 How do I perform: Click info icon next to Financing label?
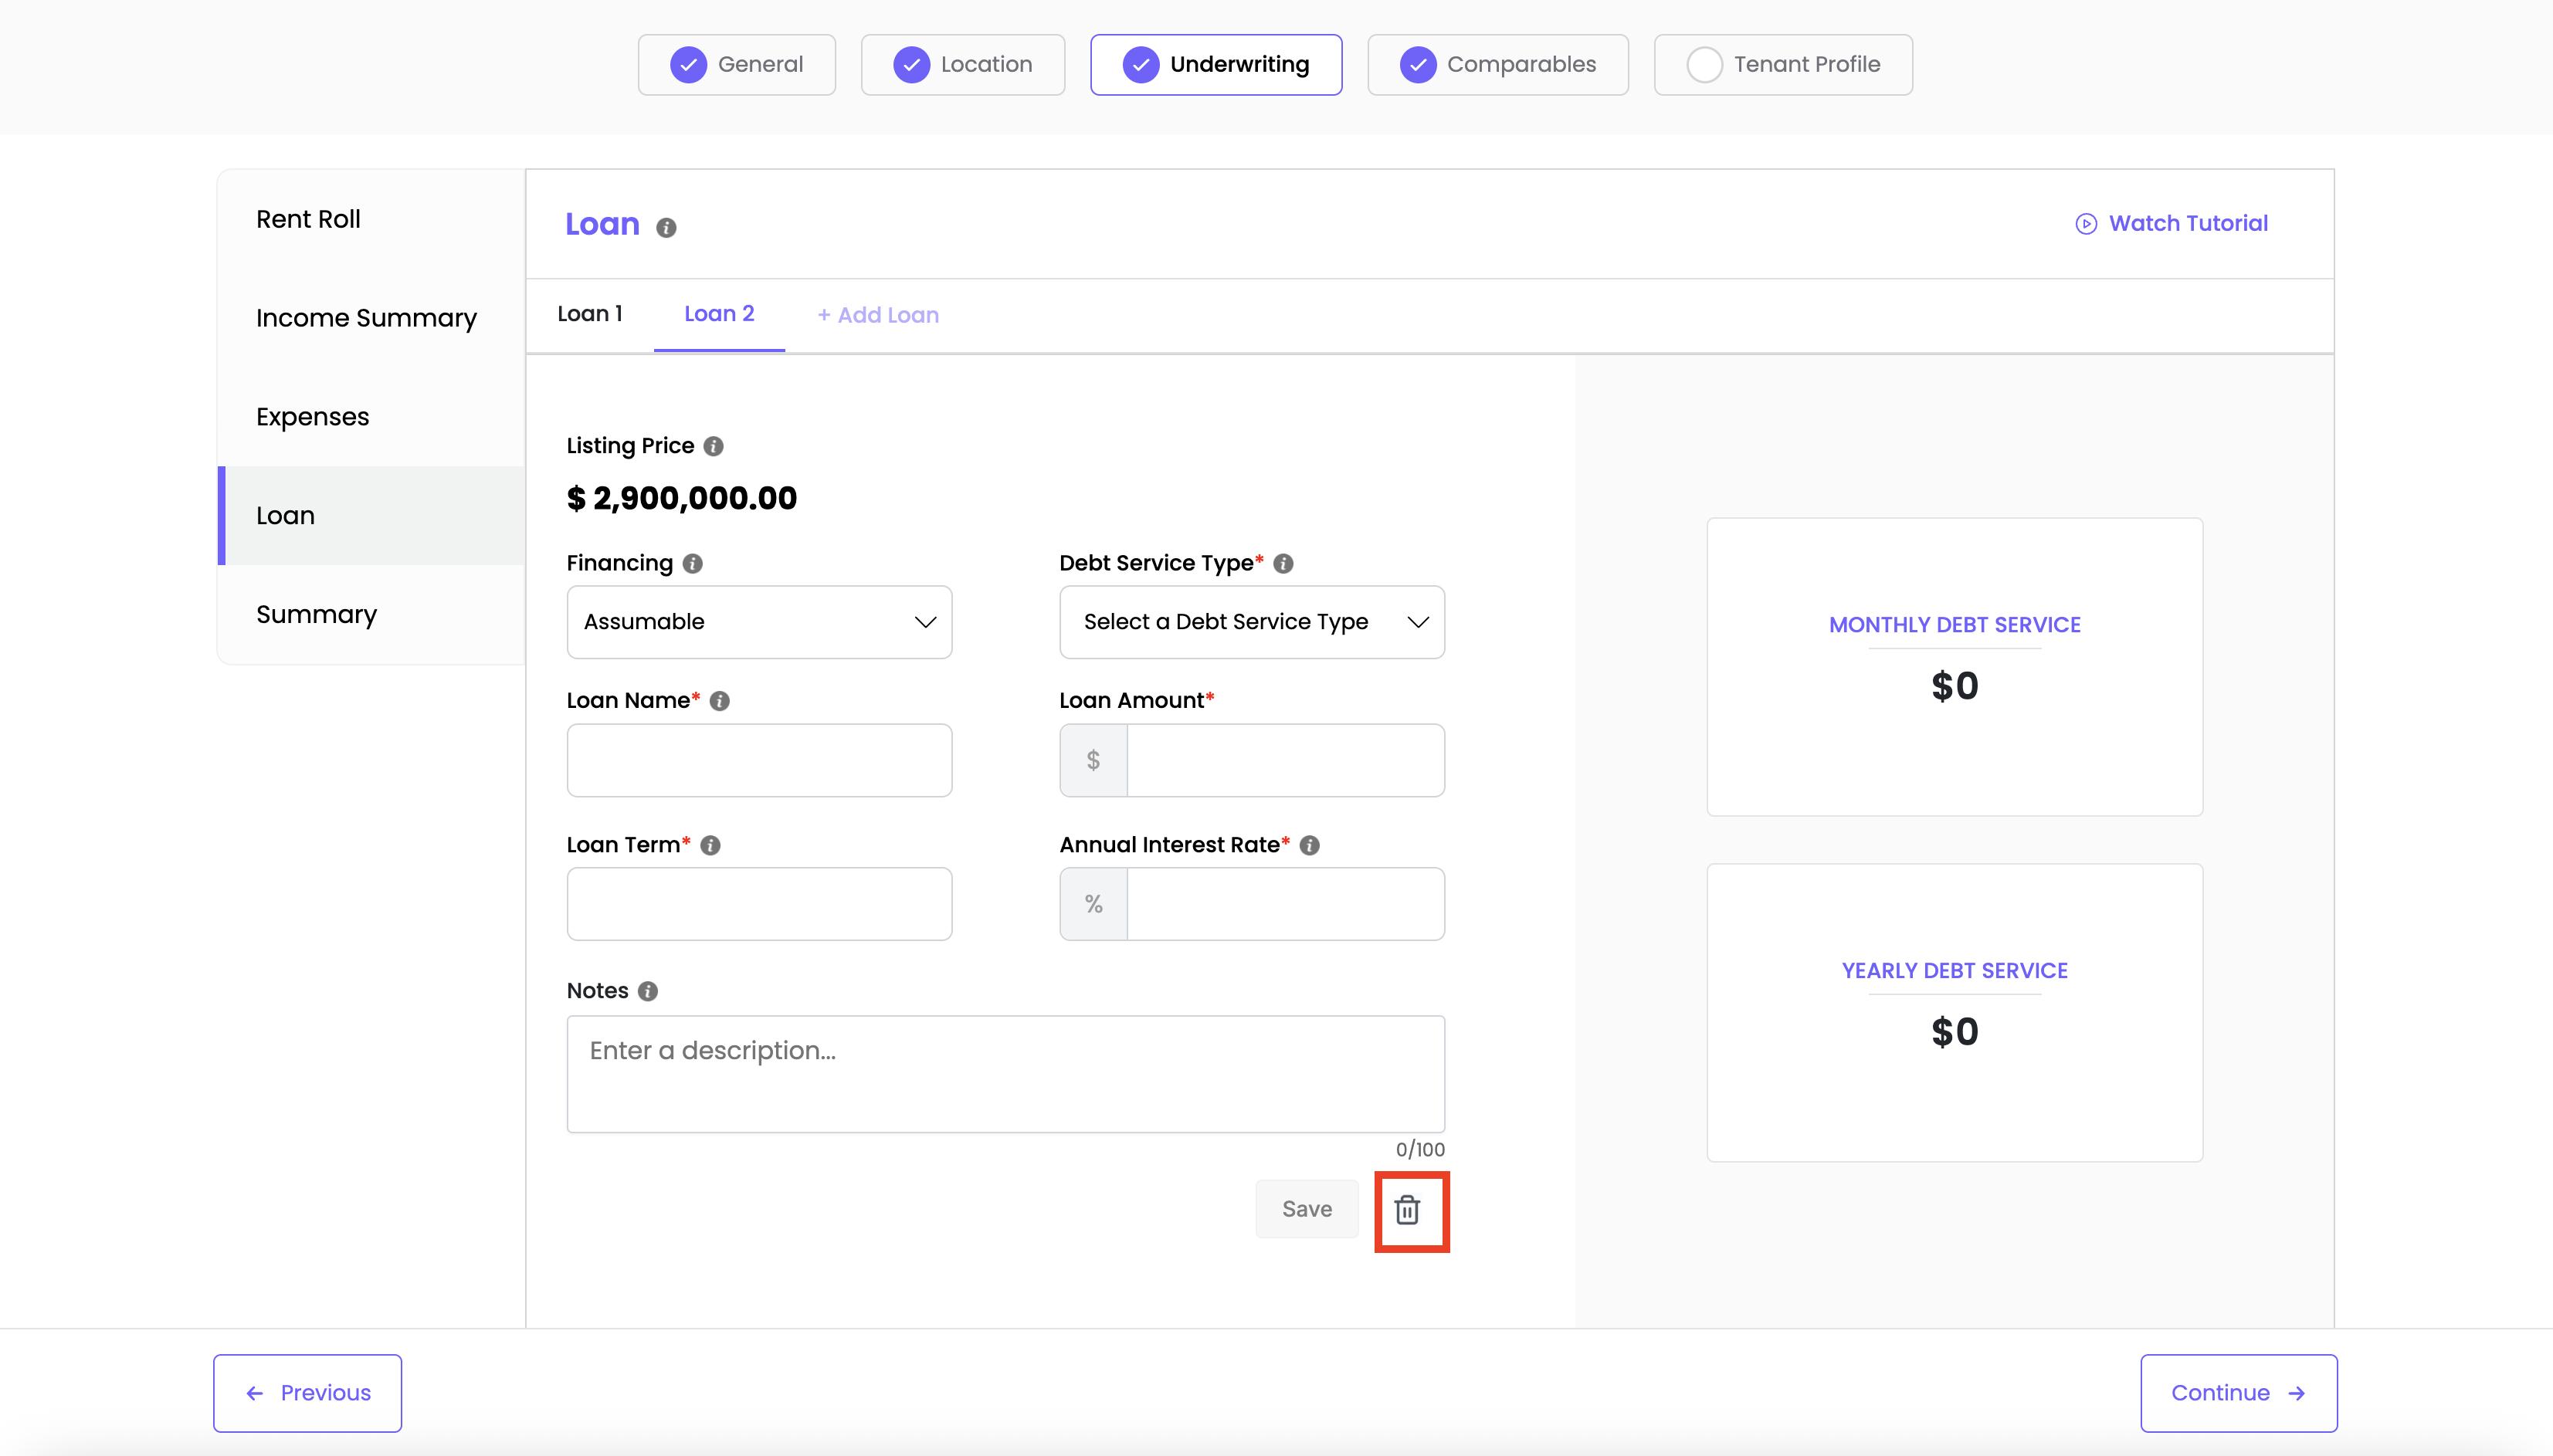pos(692,564)
